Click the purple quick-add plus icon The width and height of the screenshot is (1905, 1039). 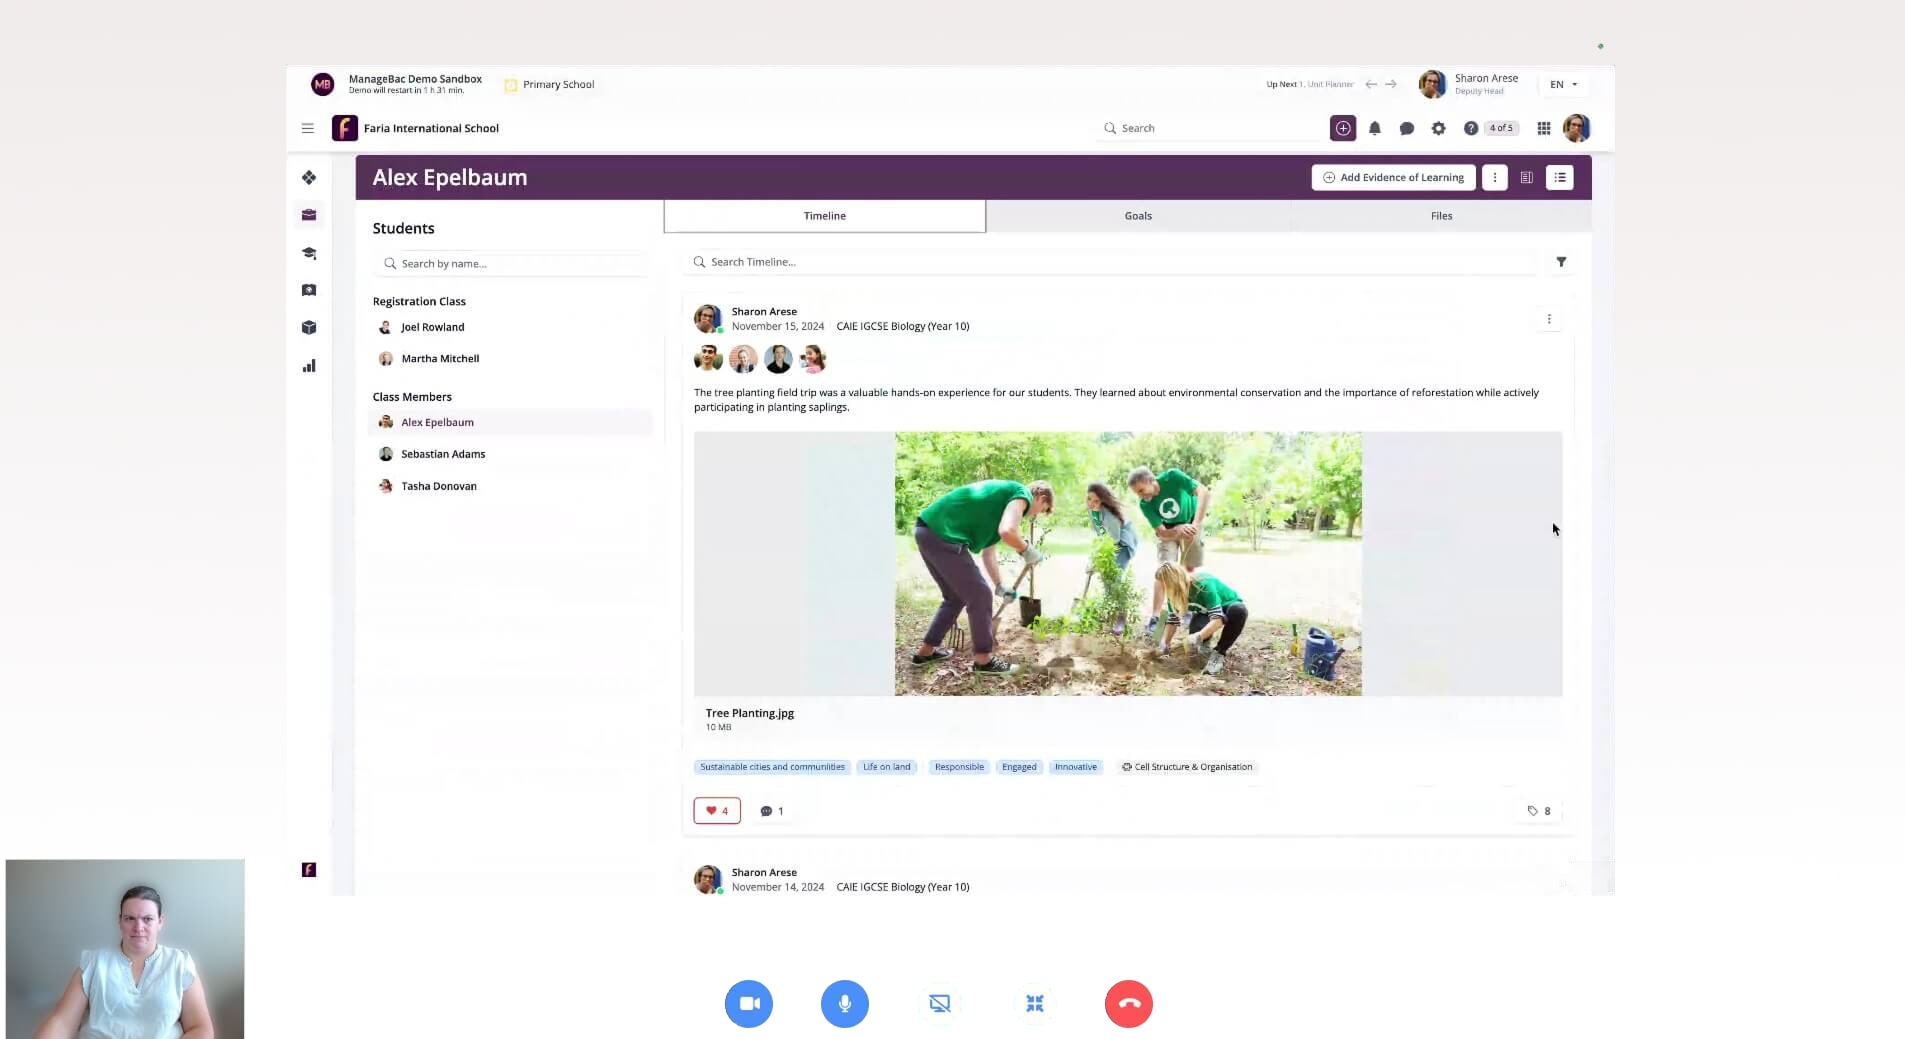(x=1343, y=128)
